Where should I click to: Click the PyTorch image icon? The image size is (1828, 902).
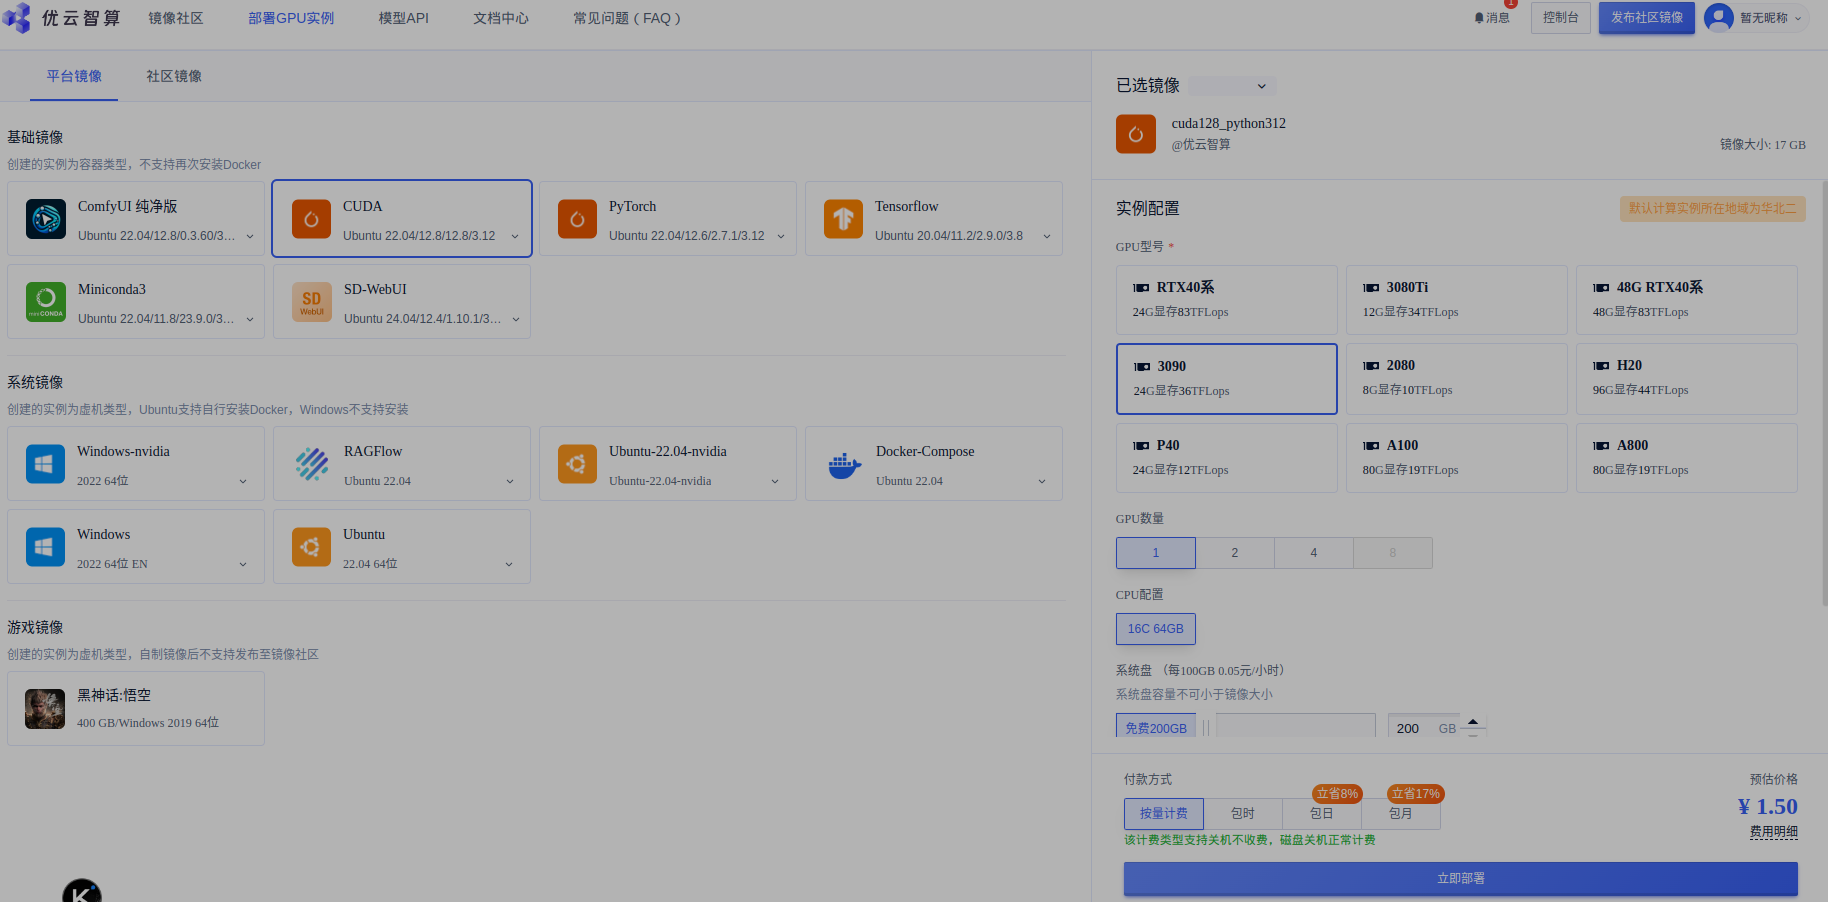[x=577, y=219]
